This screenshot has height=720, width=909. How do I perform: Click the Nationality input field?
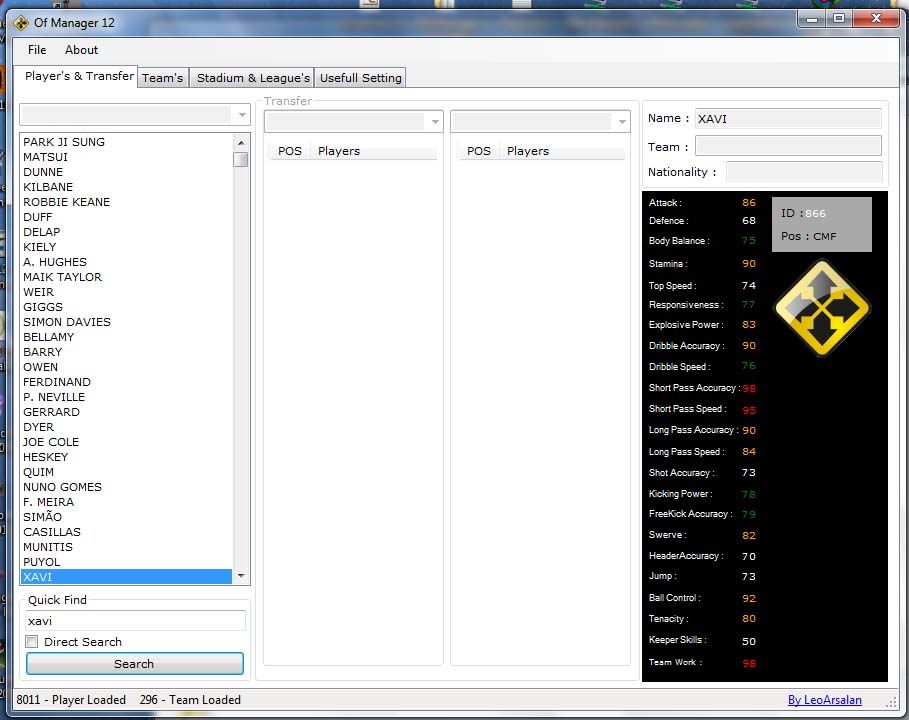point(803,172)
